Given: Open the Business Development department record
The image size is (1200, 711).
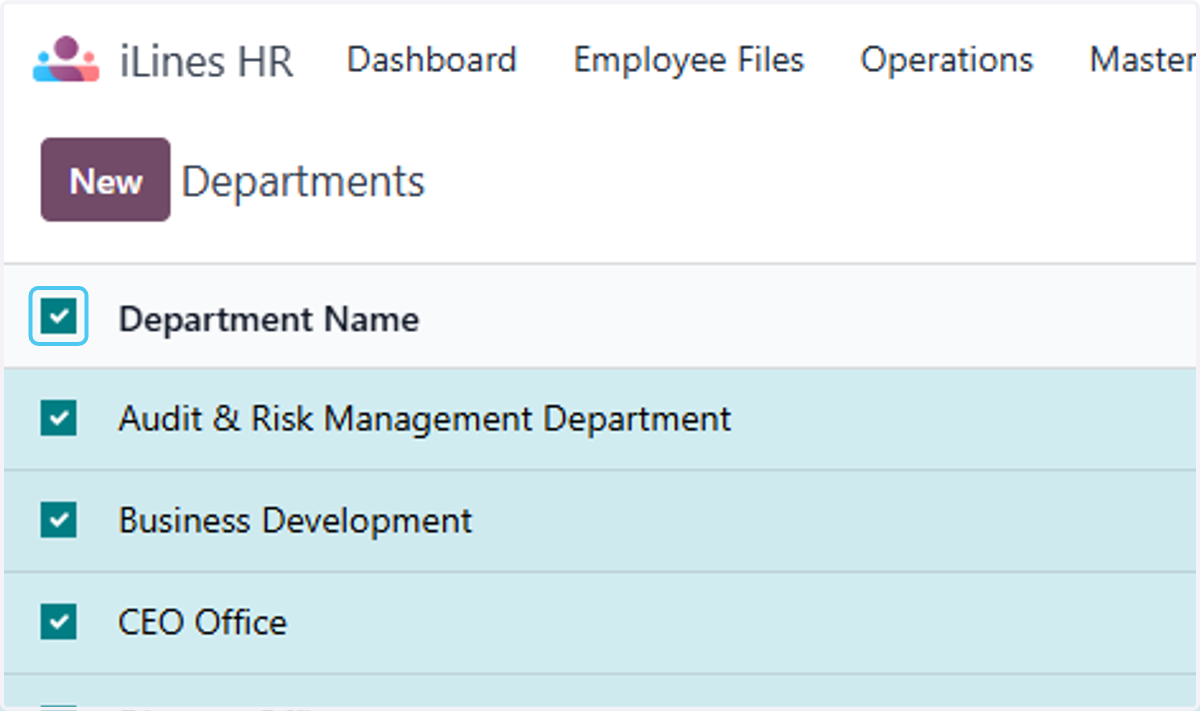Looking at the screenshot, I should click(295, 520).
